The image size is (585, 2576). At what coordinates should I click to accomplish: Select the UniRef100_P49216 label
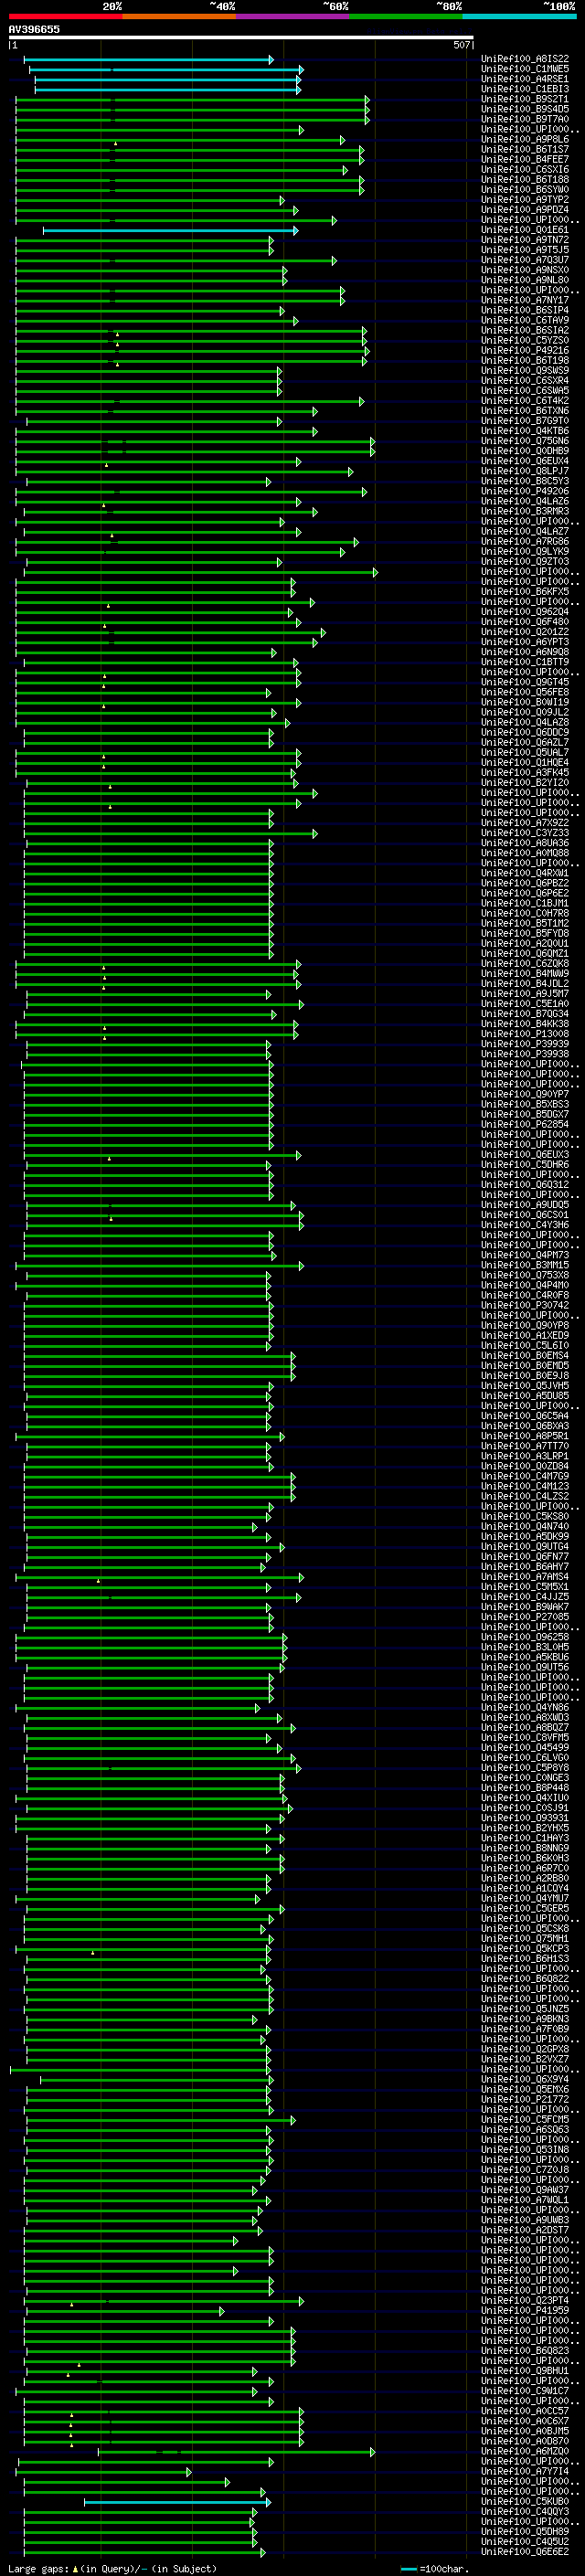pos(525,351)
